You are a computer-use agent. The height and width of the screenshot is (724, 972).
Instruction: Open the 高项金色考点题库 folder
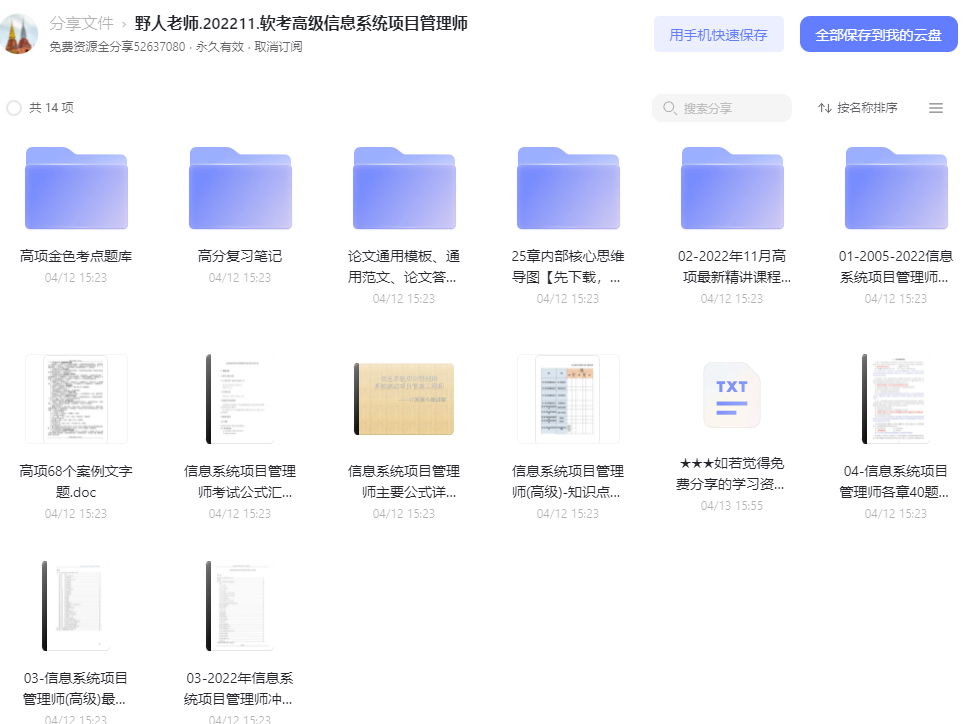point(76,188)
